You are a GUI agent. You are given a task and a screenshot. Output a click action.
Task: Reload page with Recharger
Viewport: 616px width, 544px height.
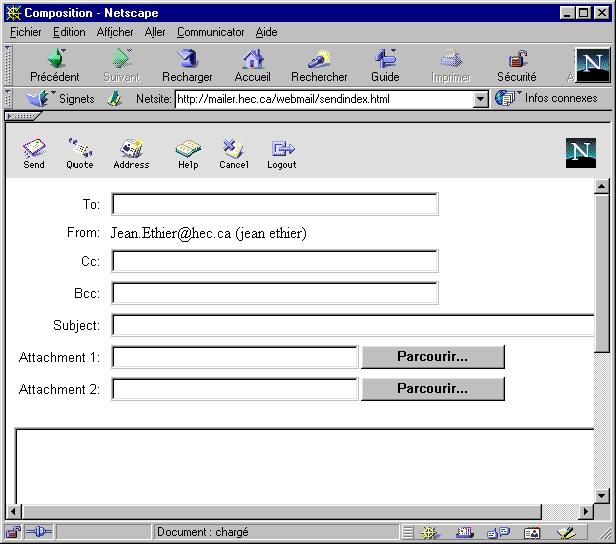point(187,66)
